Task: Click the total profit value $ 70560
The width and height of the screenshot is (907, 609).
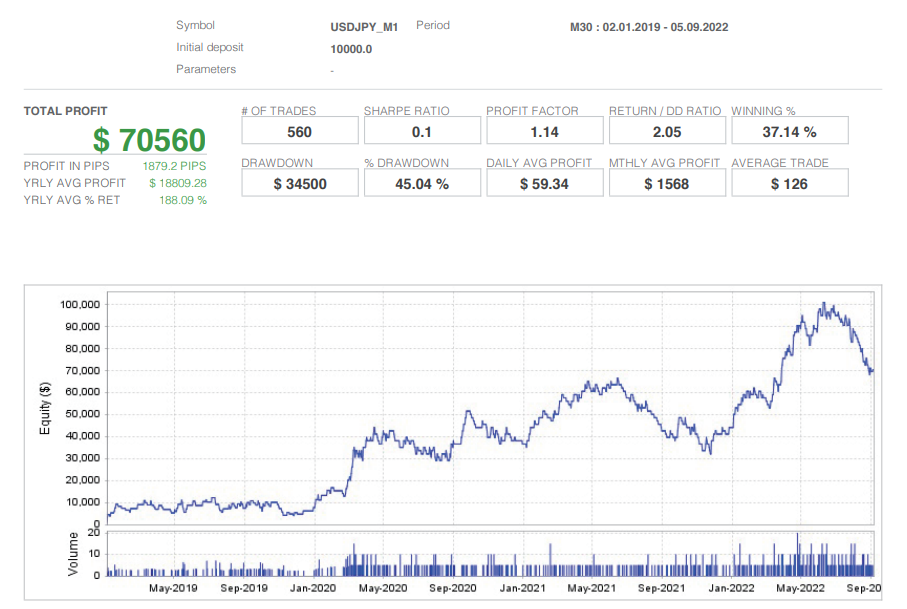Action: click(x=149, y=140)
